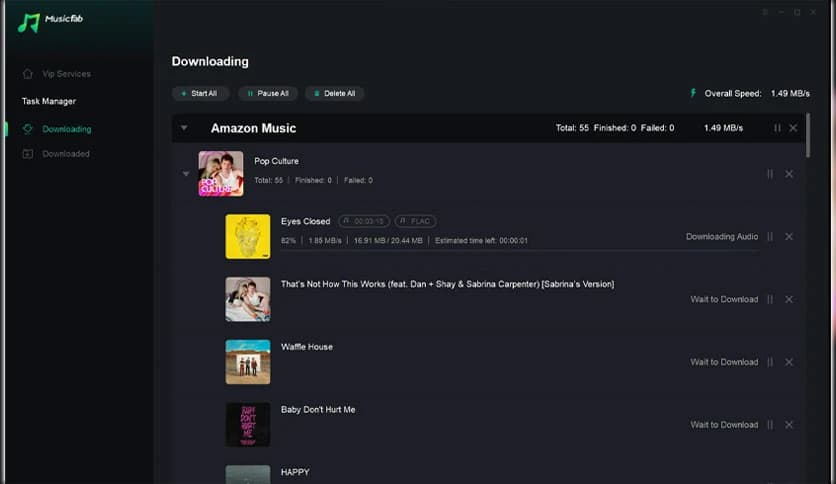Image resolution: width=836 pixels, height=484 pixels.
Task: Click the Waffle House song title
Action: (x=307, y=347)
